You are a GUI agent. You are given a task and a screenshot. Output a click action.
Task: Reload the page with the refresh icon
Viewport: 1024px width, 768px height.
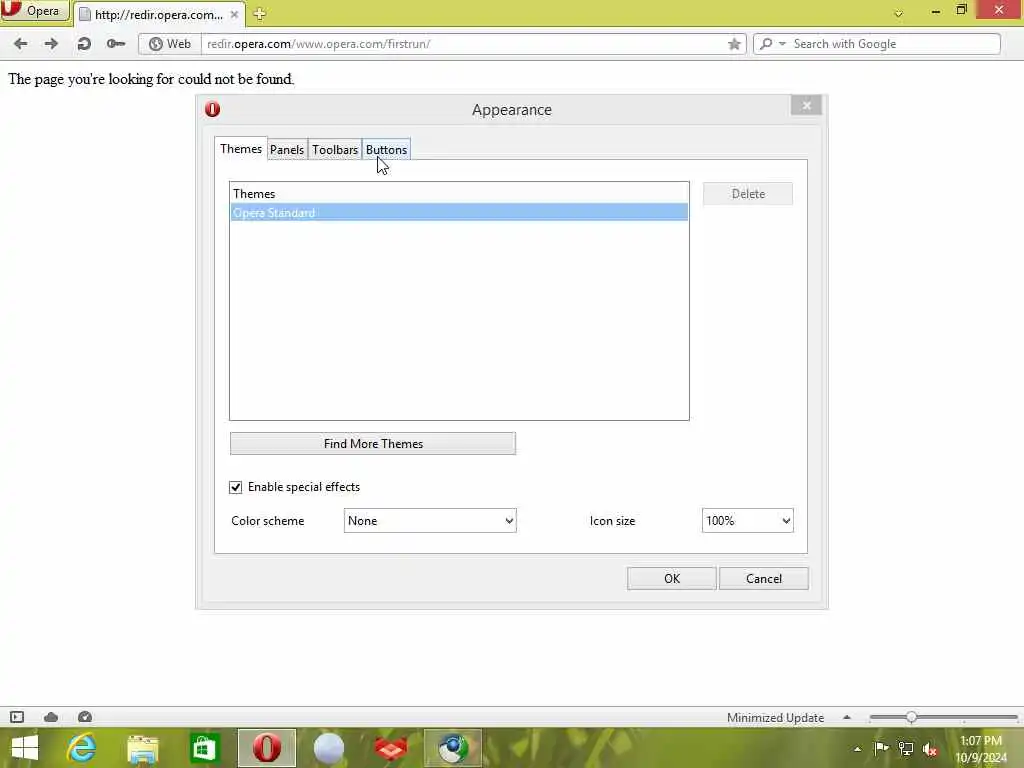point(84,44)
